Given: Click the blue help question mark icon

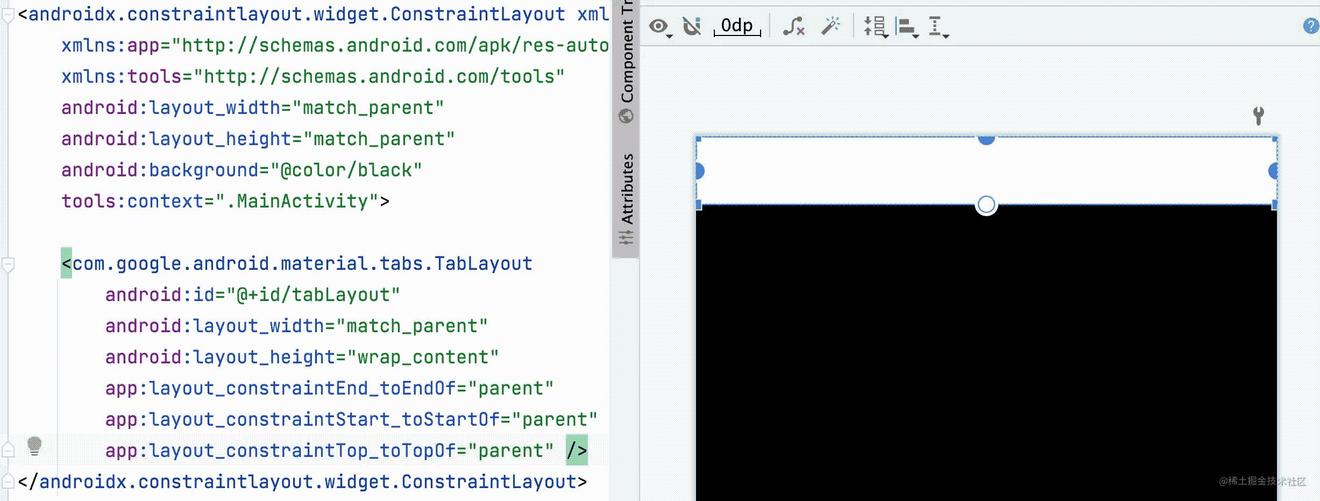Looking at the screenshot, I should click(x=1310, y=26).
